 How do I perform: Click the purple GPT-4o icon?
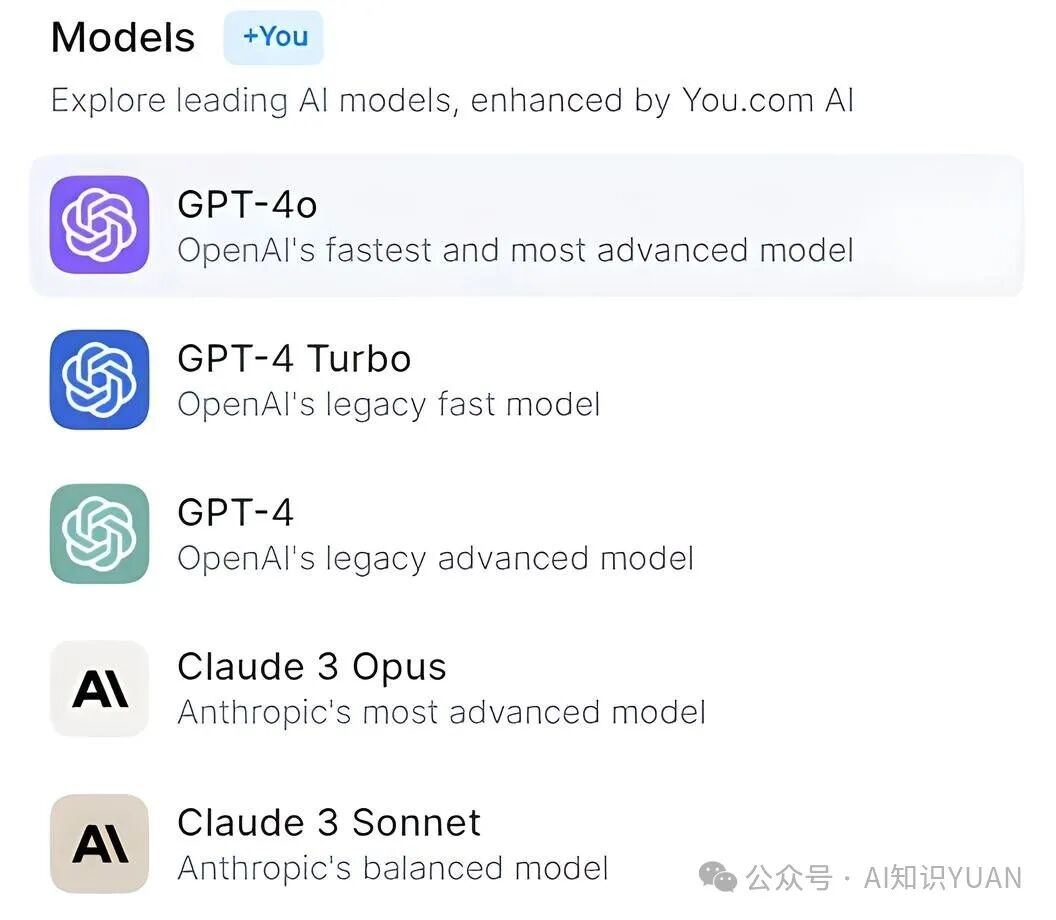tap(100, 225)
